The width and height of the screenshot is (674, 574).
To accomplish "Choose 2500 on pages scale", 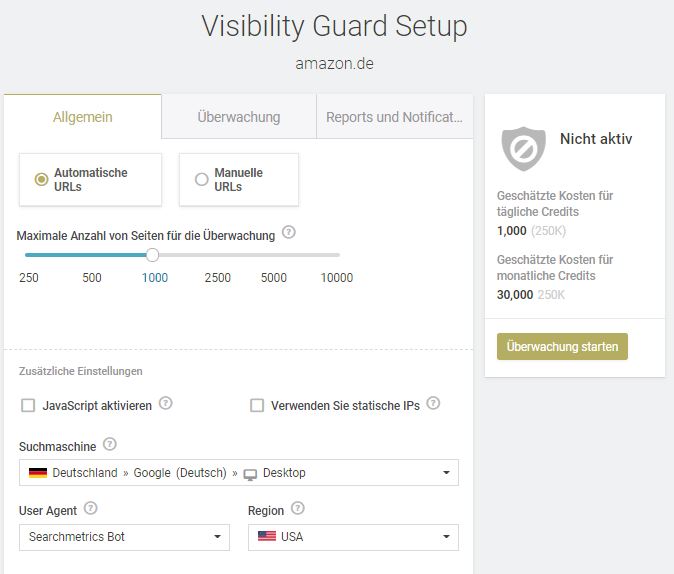I will [x=218, y=278].
